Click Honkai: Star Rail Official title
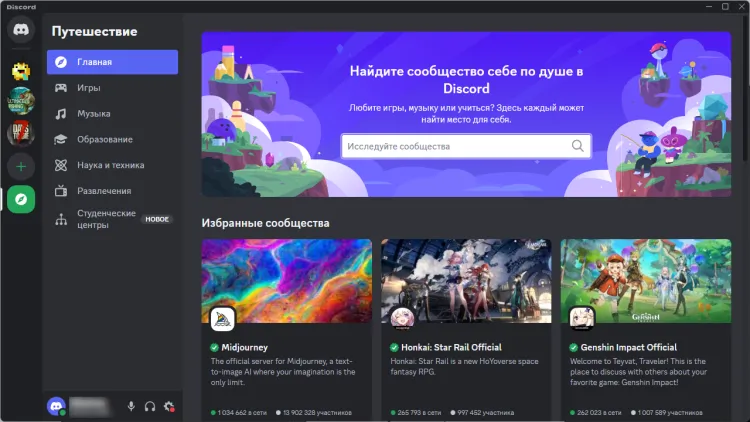Image resolution: width=750 pixels, height=422 pixels. point(451,347)
